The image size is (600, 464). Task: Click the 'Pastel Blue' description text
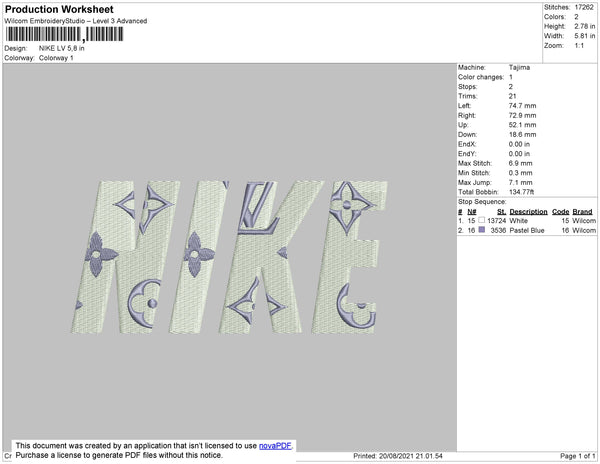coord(527,230)
